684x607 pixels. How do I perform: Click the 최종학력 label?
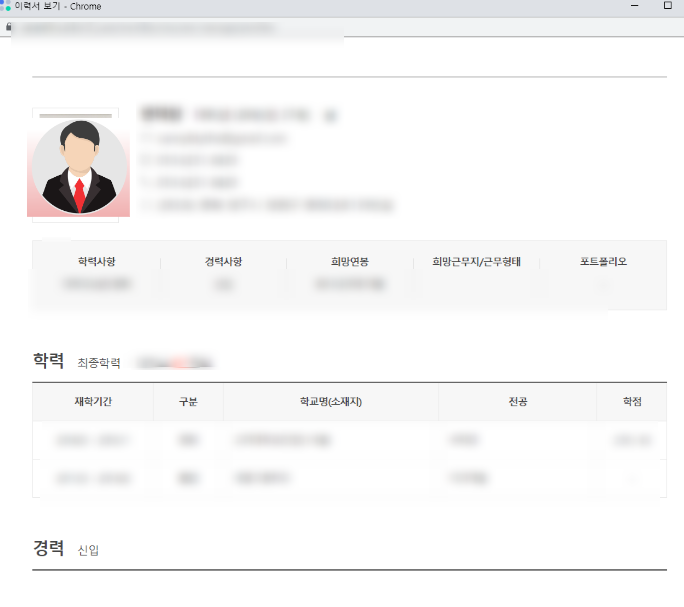pos(99,363)
